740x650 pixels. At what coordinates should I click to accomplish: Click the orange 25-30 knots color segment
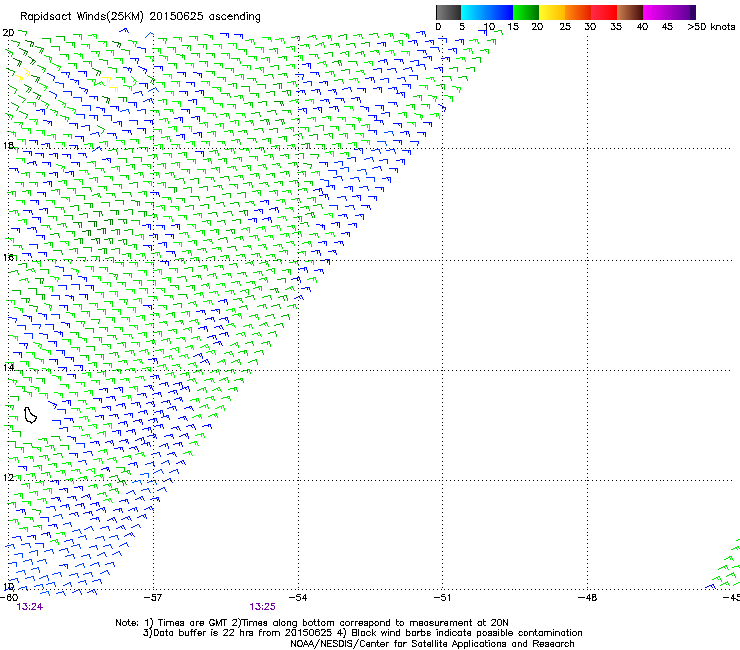pos(578,12)
